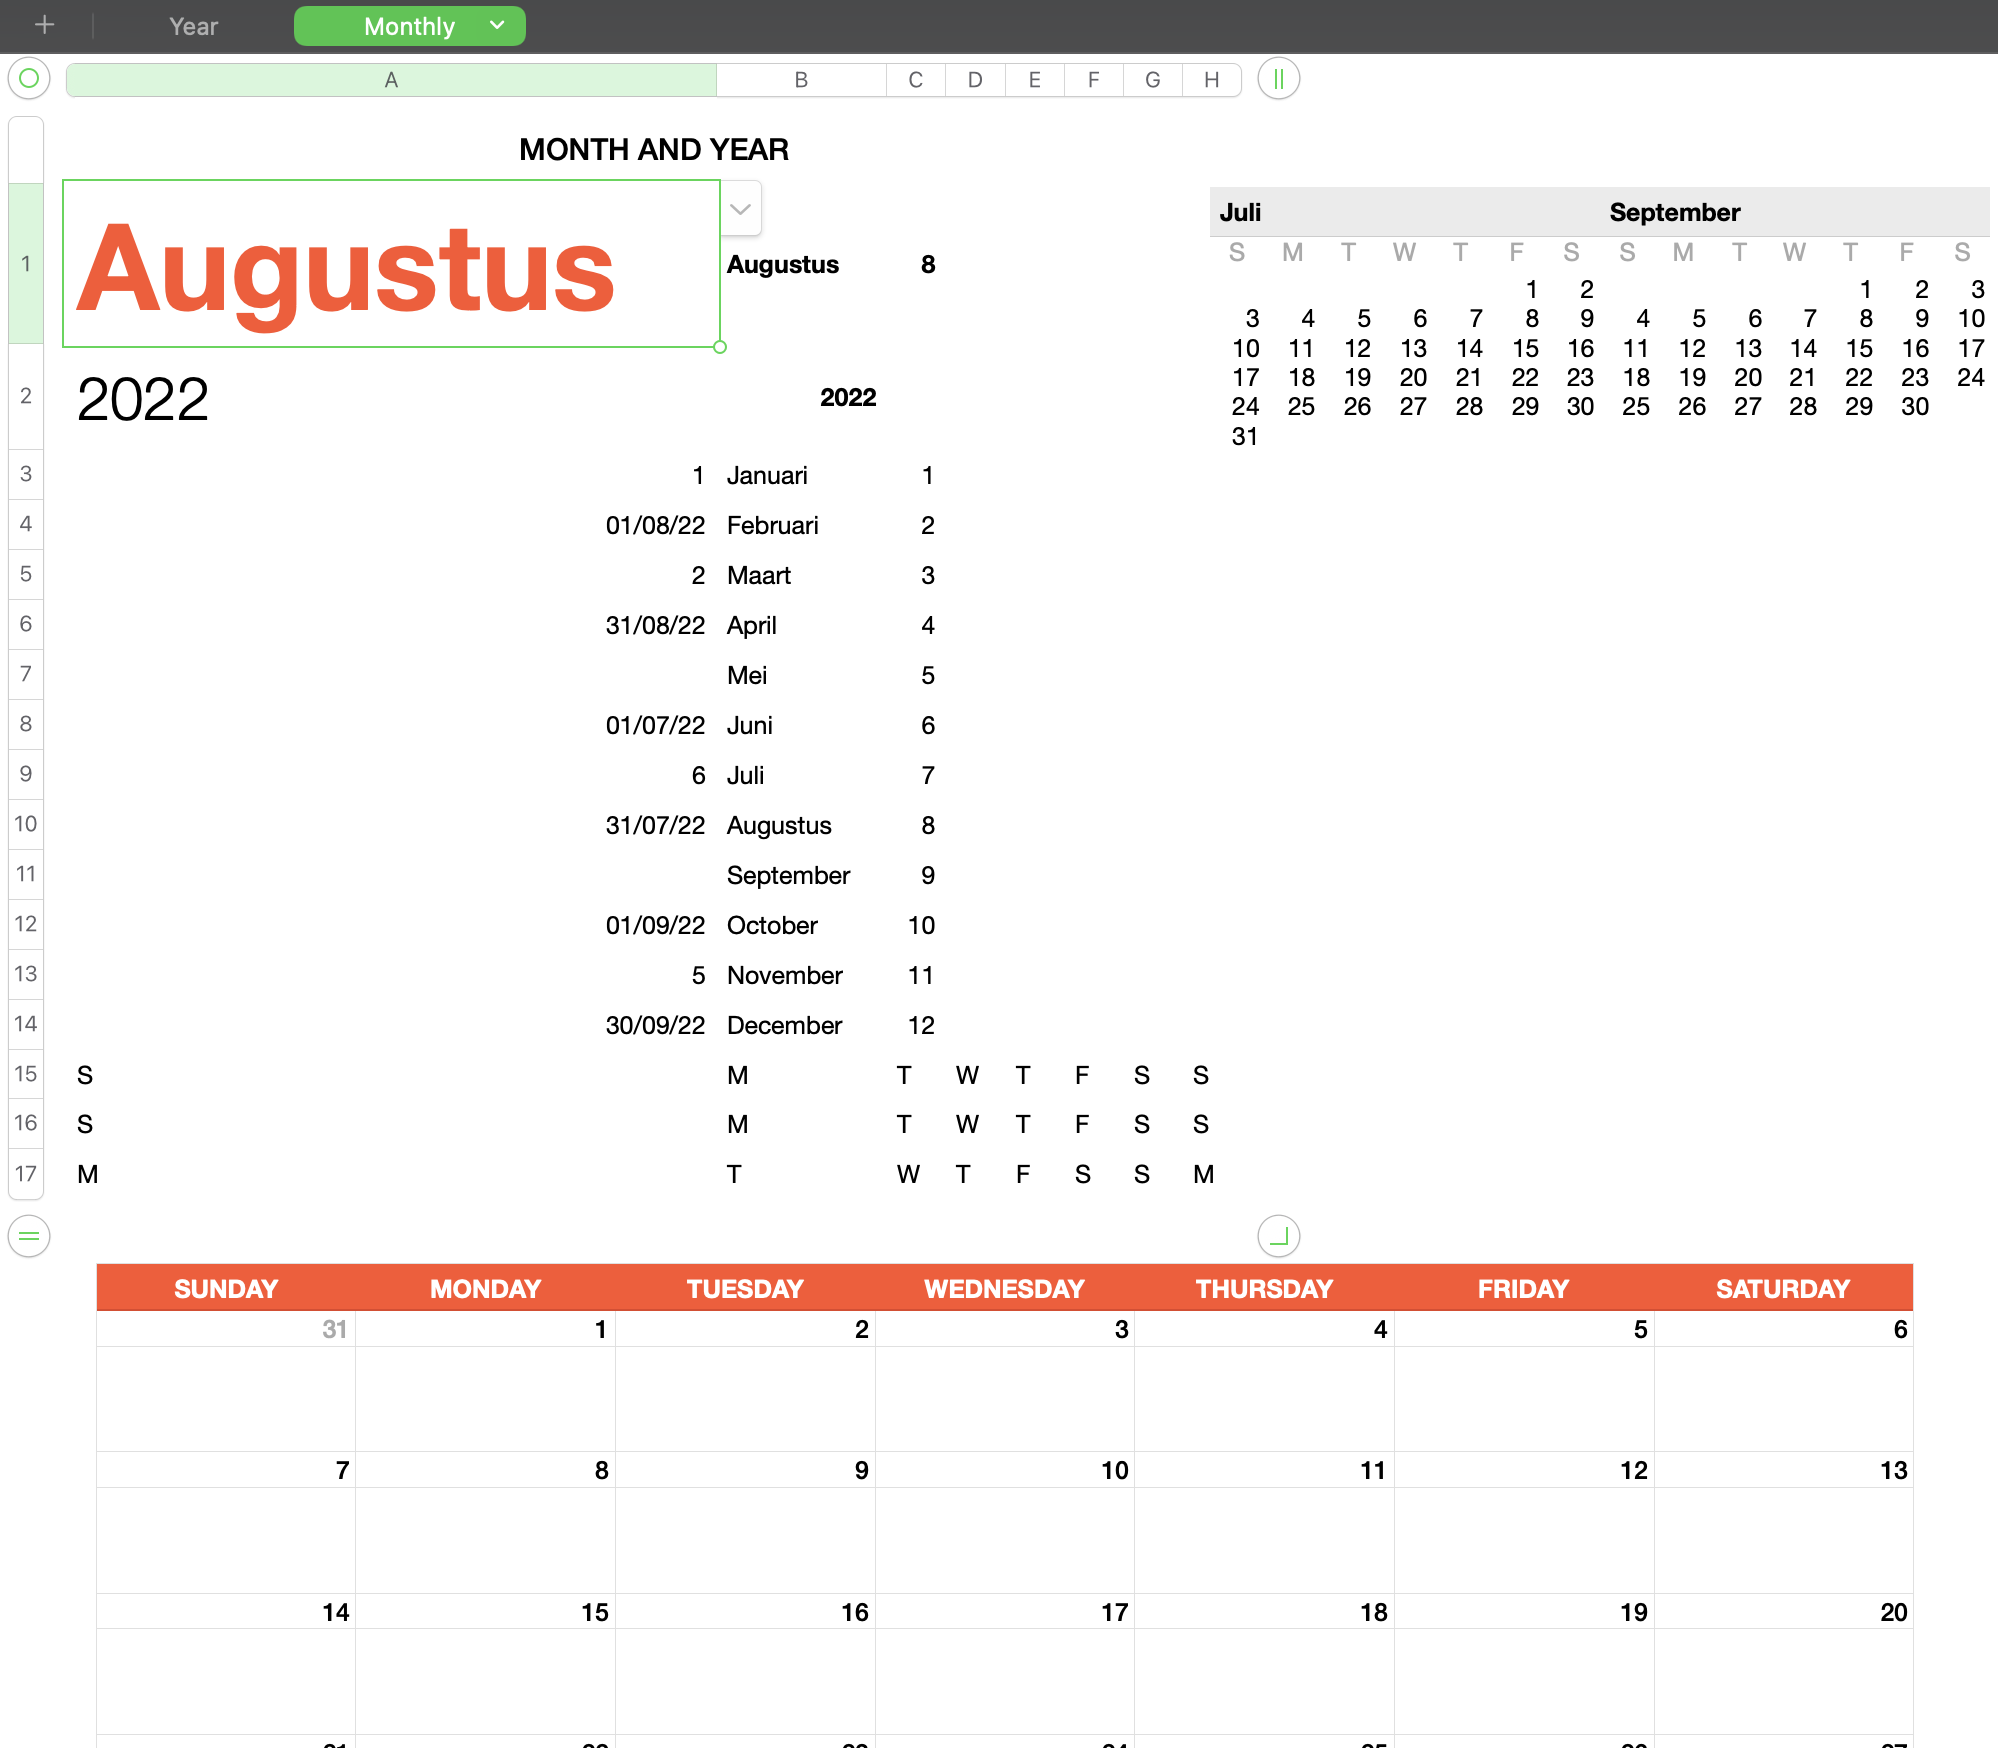Select the column A reference header
Viewport: 1998px width, 1748px height.
click(x=391, y=80)
